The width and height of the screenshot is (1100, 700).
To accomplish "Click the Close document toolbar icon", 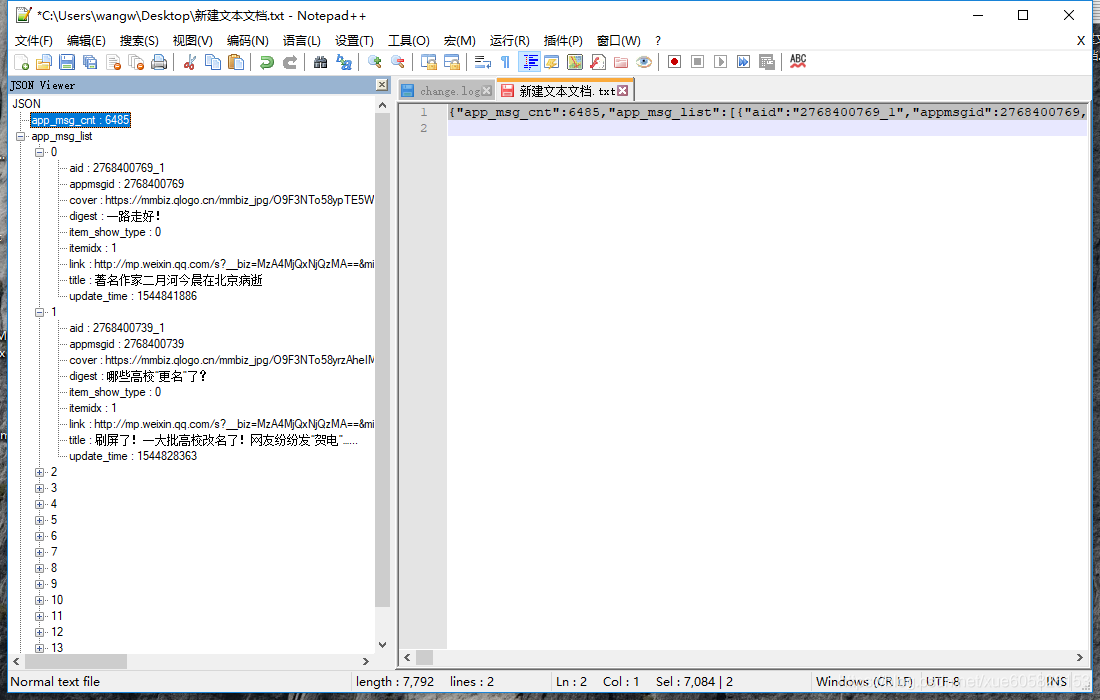I will coord(113,62).
